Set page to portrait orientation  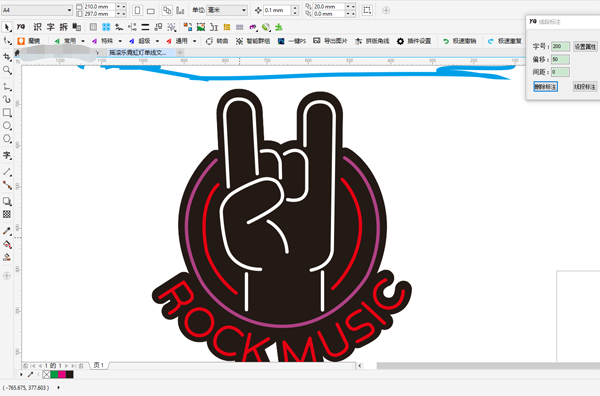click(137, 10)
